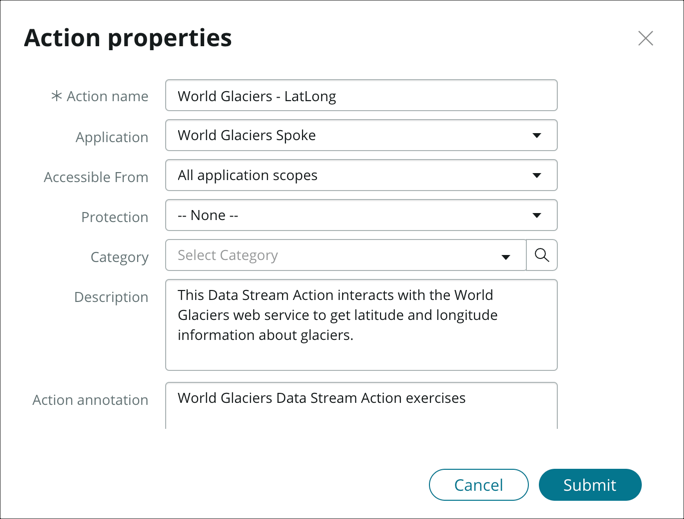
Task: Click the Application field label
Action: point(112,137)
